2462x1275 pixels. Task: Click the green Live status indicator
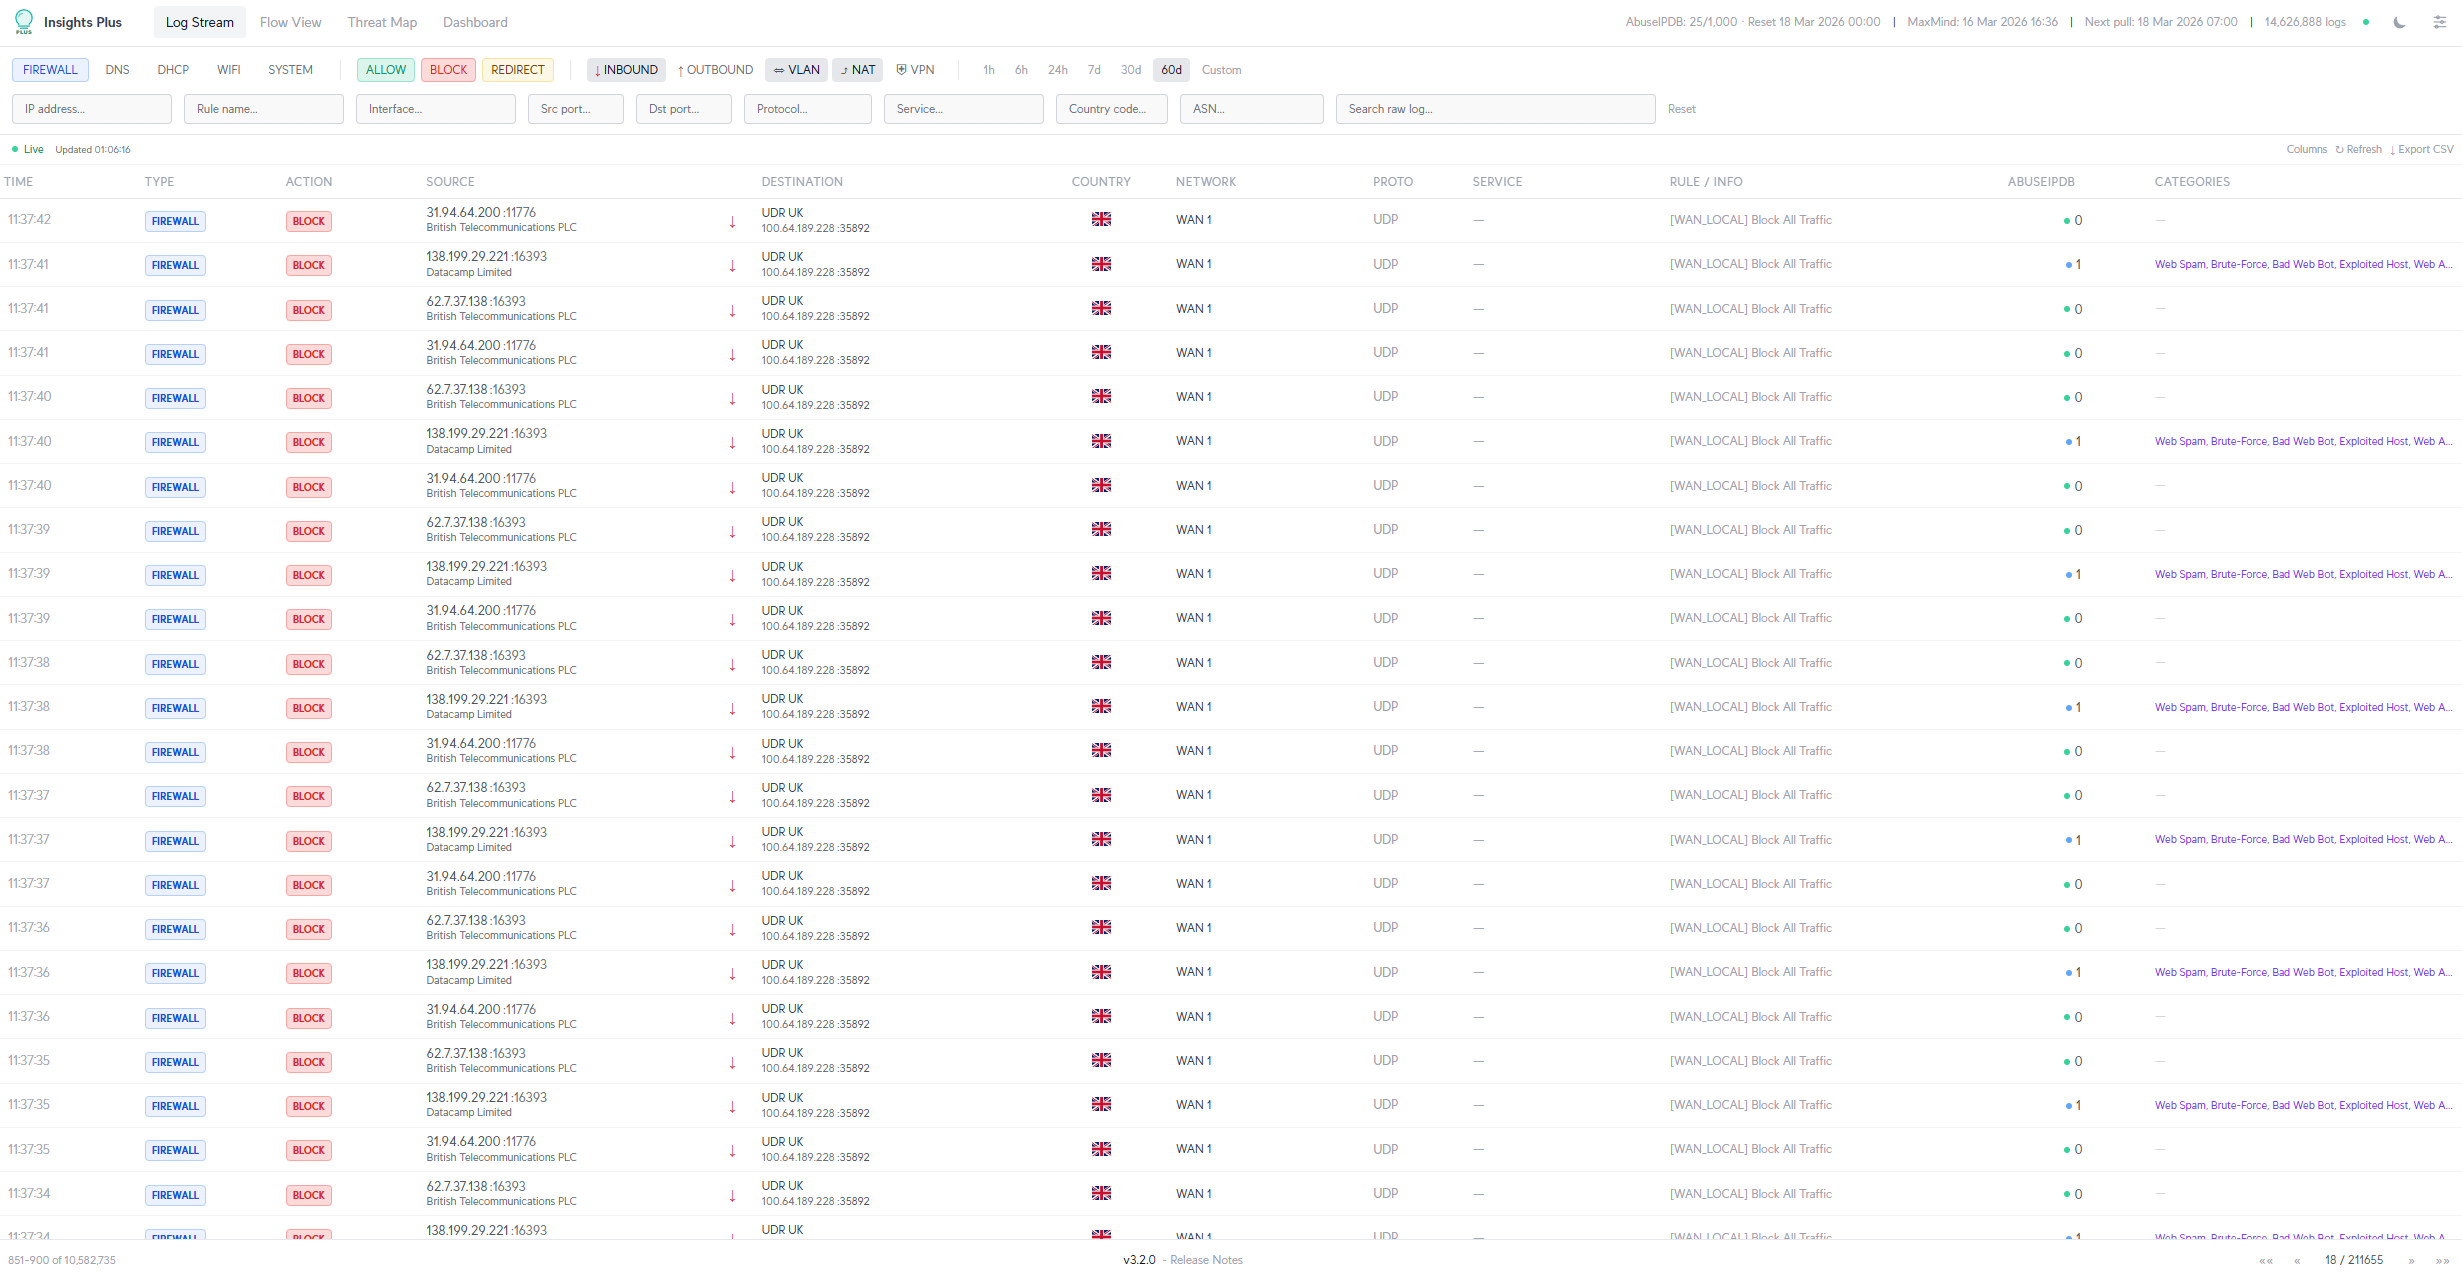coord(28,149)
